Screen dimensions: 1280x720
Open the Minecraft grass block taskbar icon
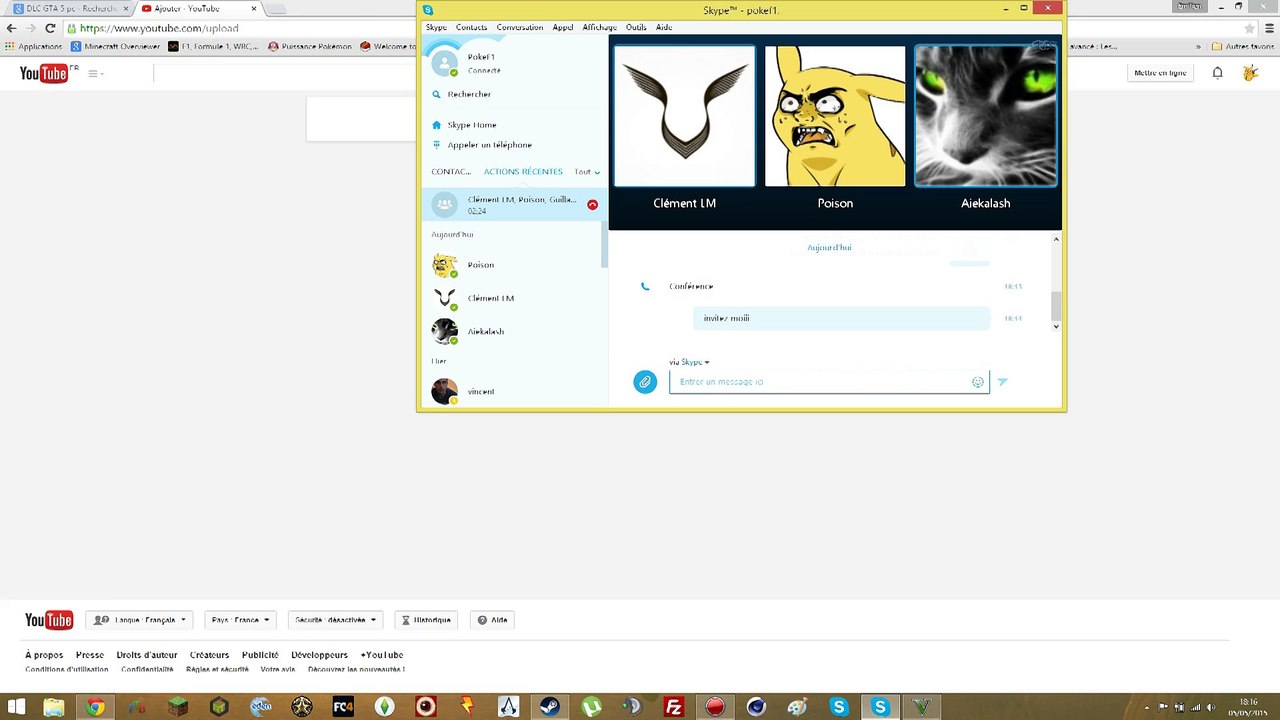click(178, 707)
